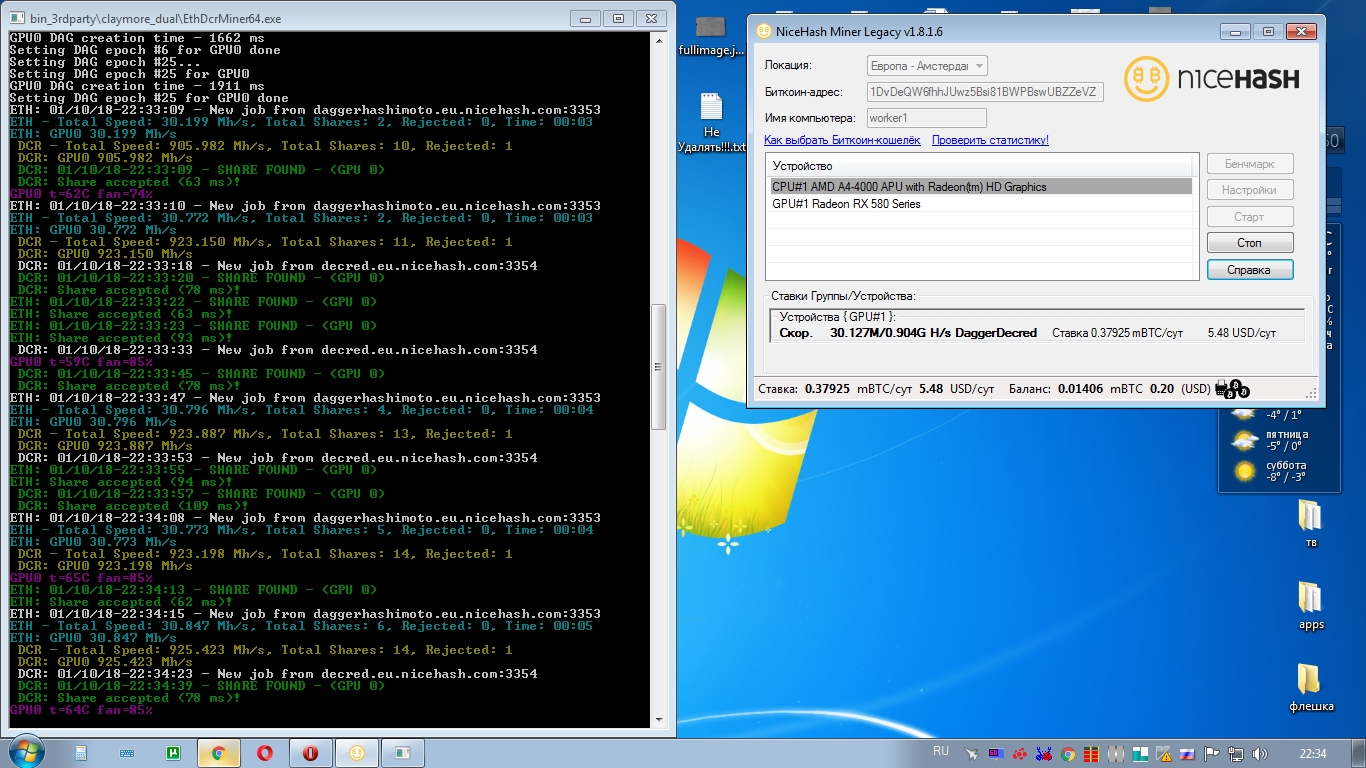Open the Как выбрать Биткоин-кошелёк link
This screenshot has height=768, width=1366.
click(x=842, y=141)
